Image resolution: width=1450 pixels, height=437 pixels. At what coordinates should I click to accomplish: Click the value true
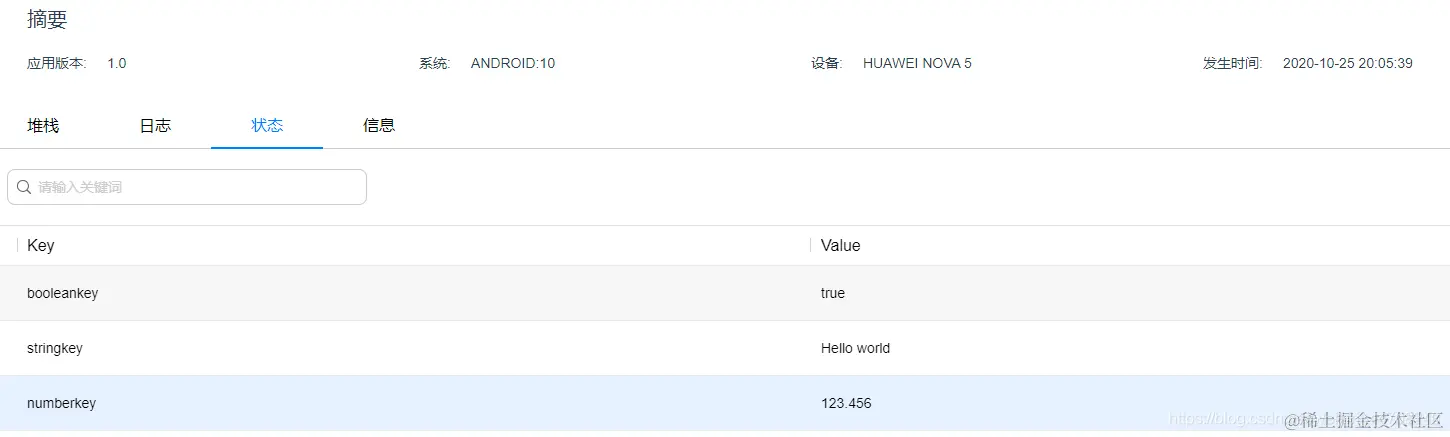833,293
